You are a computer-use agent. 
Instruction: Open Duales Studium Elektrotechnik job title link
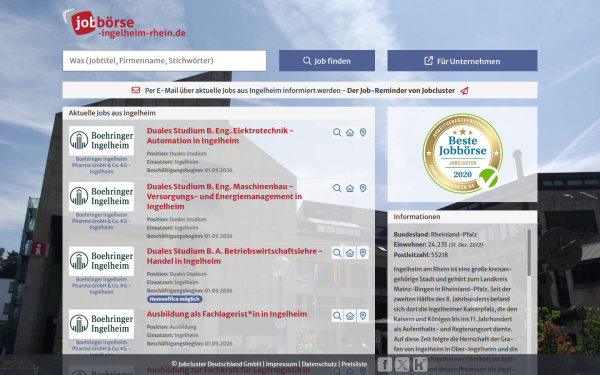[220, 135]
